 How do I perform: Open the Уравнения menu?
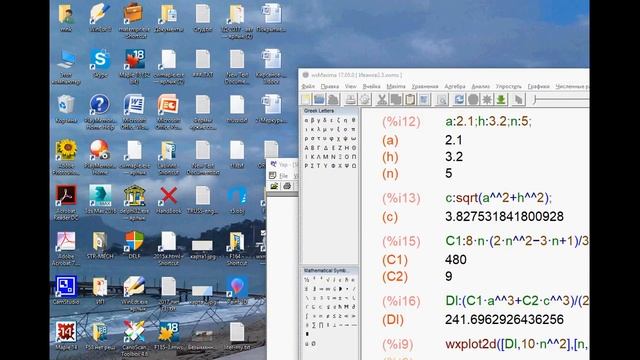[x=425, y=86]
